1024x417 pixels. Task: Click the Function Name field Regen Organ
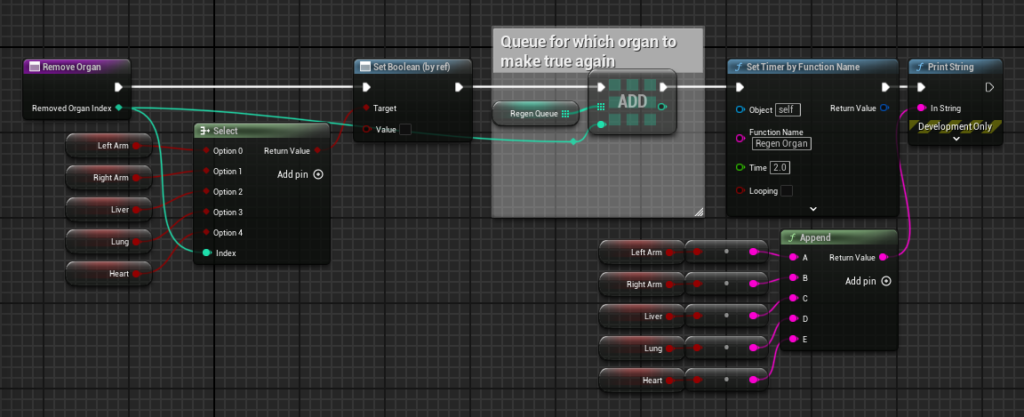coord(782,143)
